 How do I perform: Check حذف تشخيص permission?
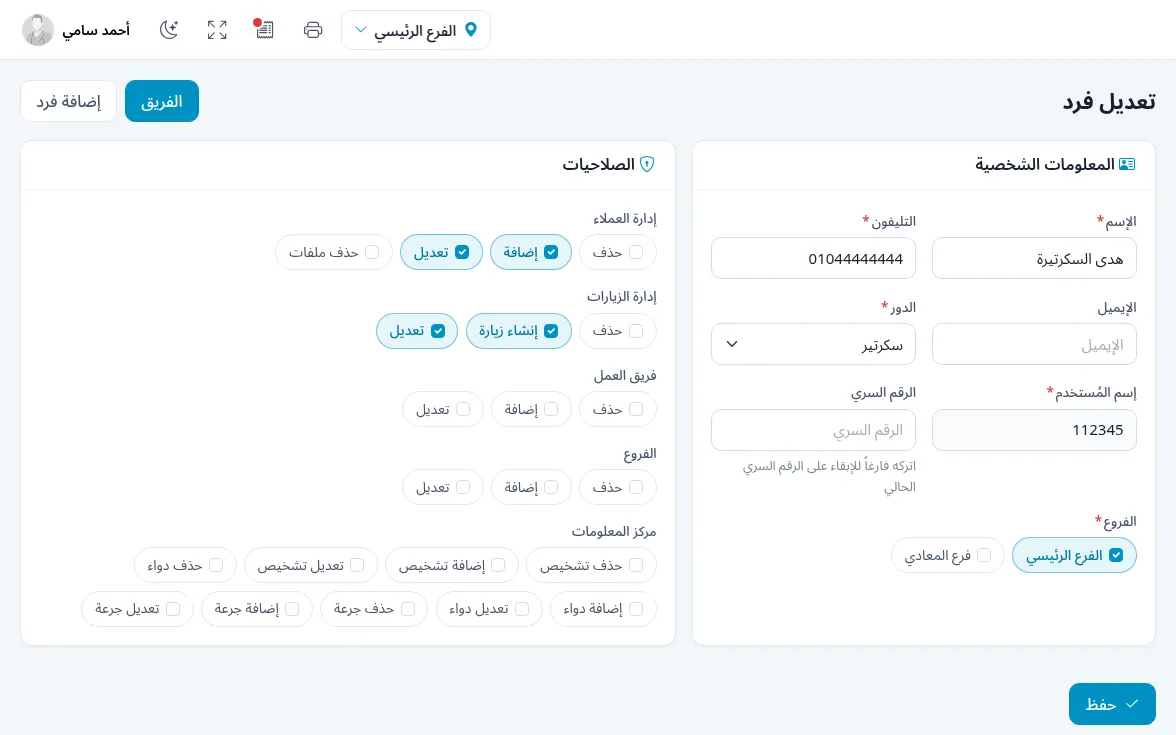(636, 565)
